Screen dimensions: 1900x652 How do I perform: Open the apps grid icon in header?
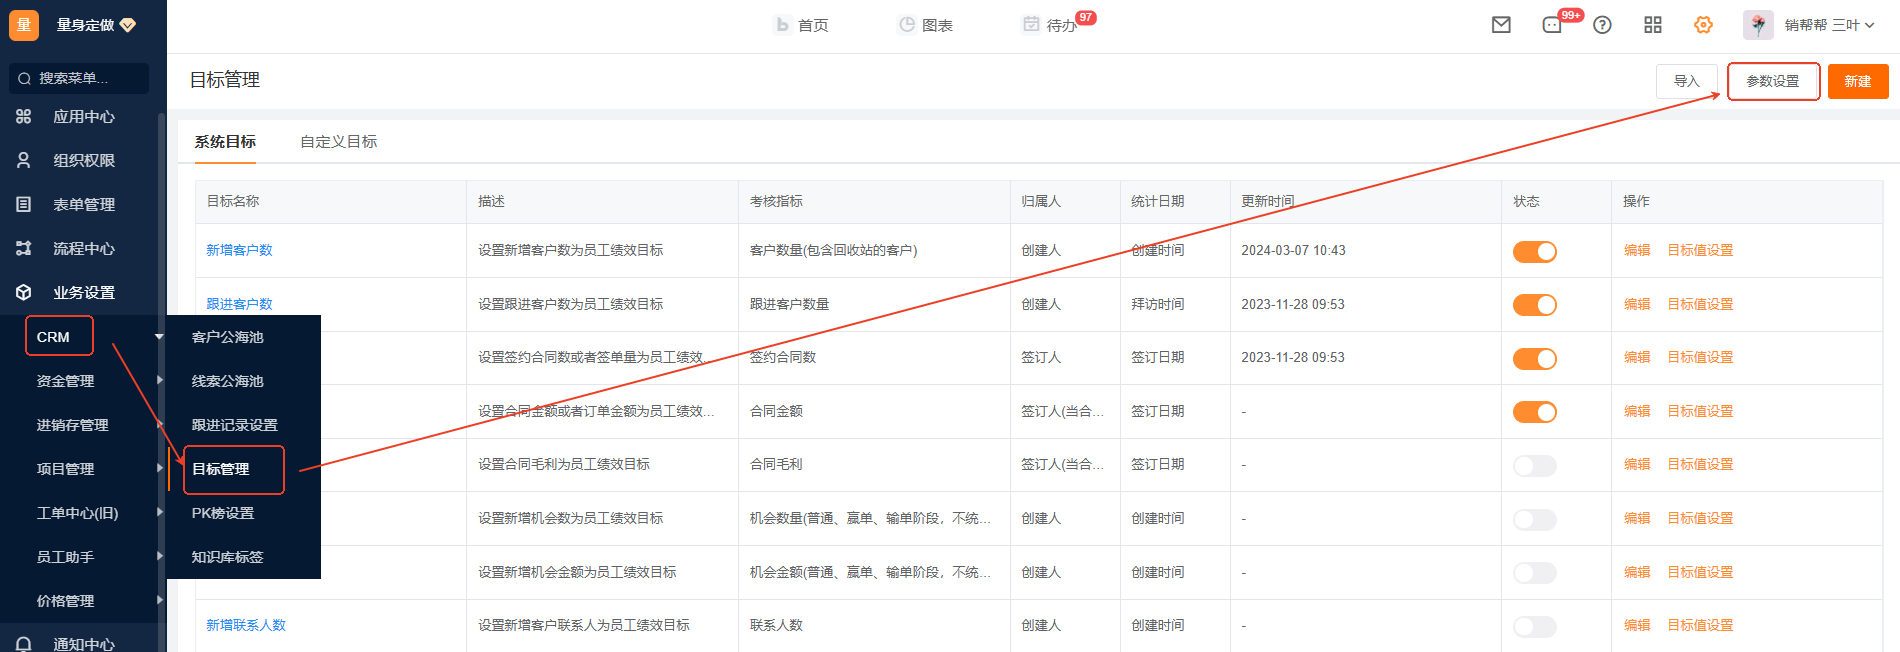pyautogui.click(x=1653, y=25)
